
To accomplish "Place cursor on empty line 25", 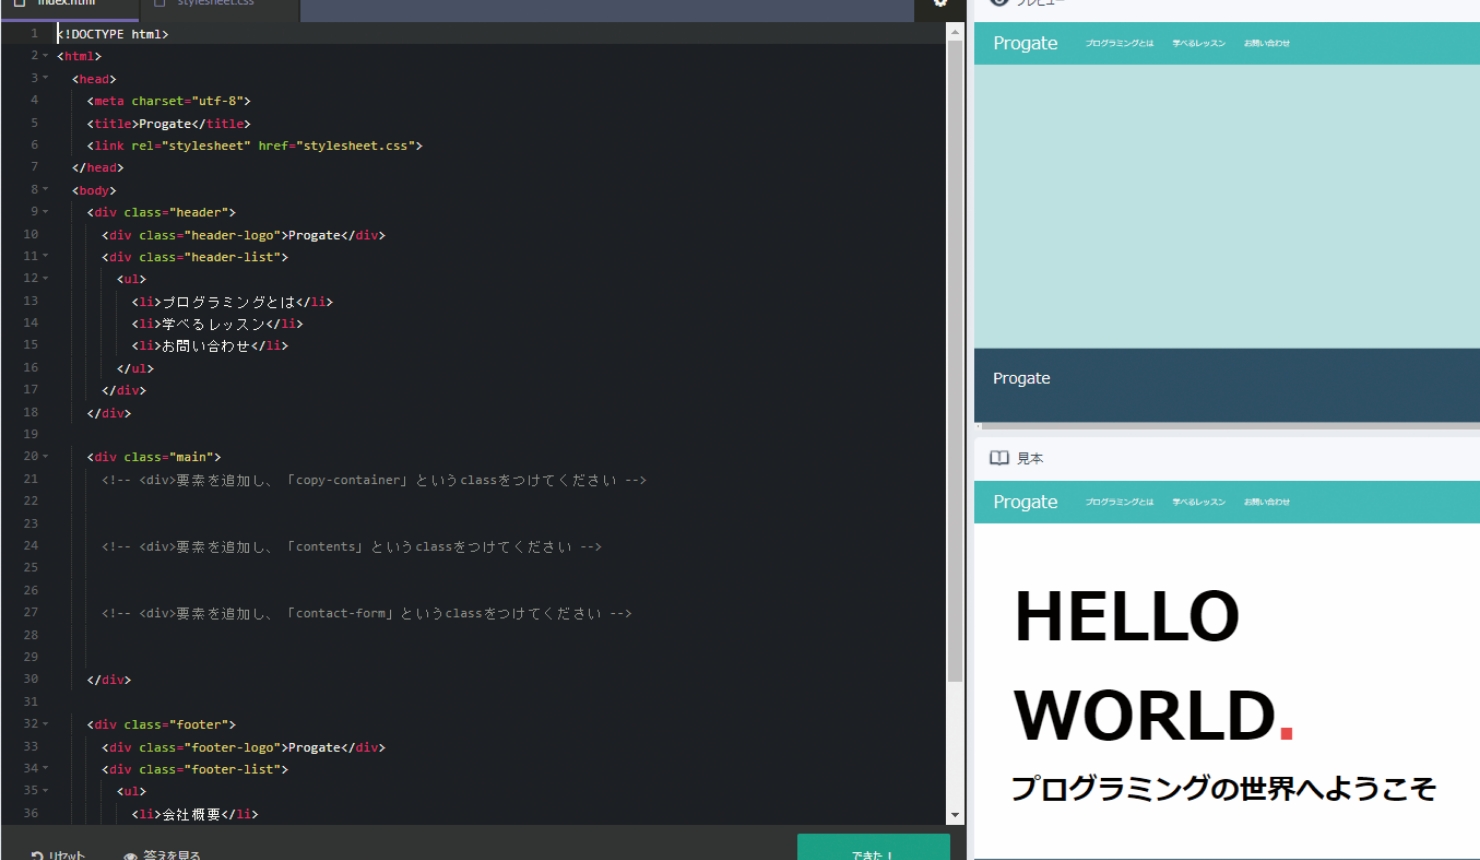I will 500,568.
